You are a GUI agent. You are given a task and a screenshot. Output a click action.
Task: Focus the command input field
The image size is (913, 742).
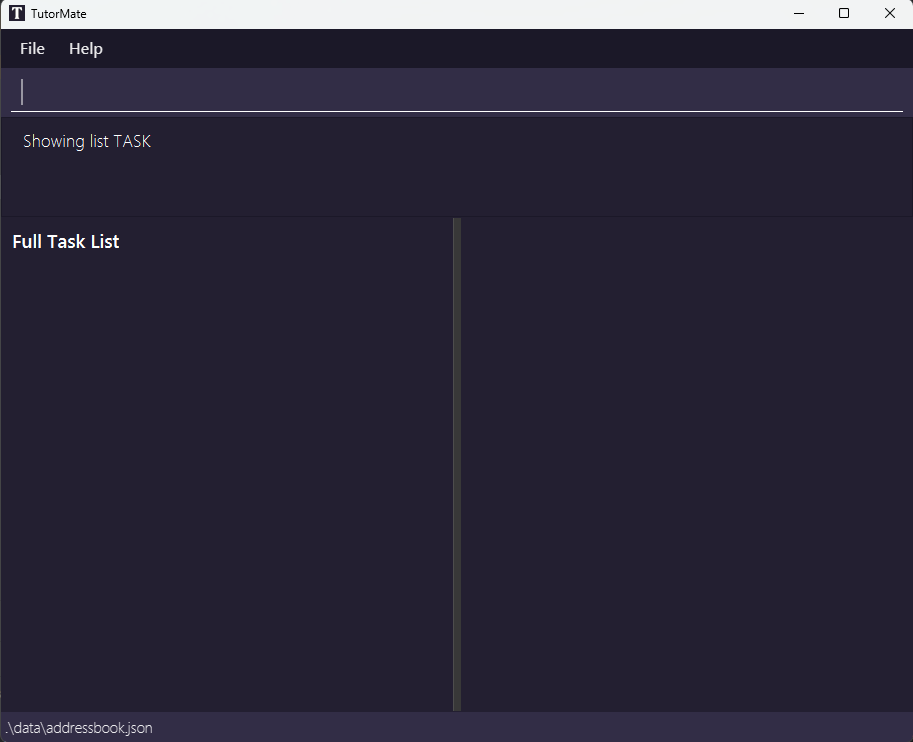point(456,92)
